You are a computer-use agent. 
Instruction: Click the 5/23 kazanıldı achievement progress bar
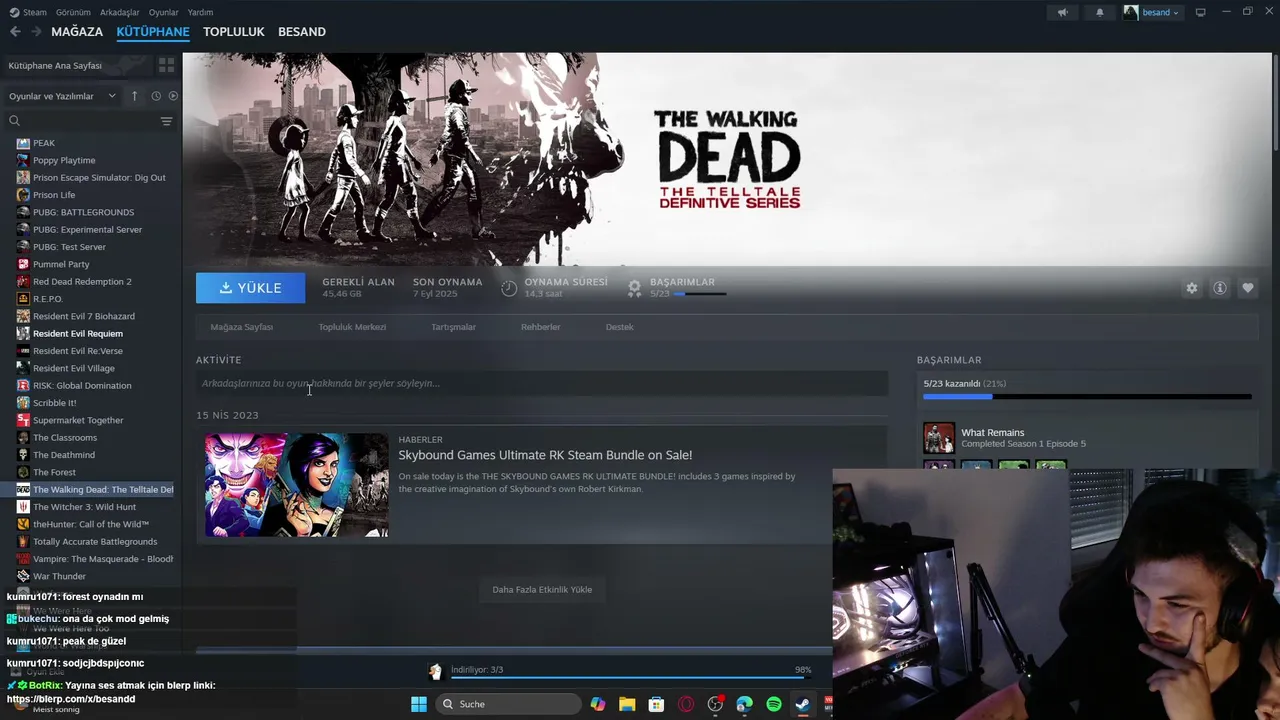pyautogui.click(x=1087, y=397)
